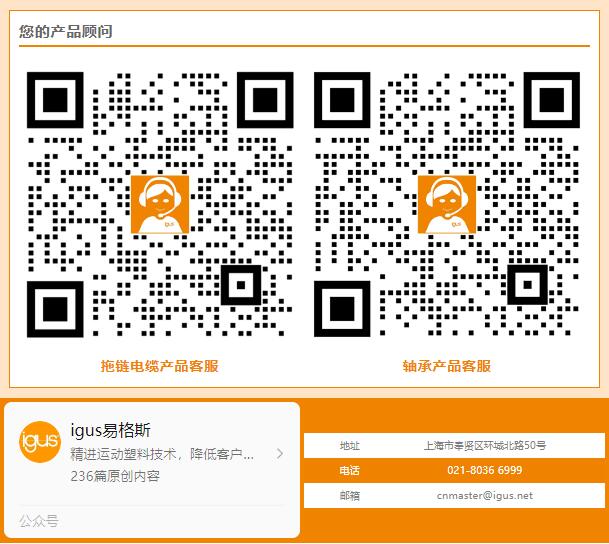The width and height of the screenshot is (609, 544).
Task: Open the igus易格斯 official account card arrow
Action: 280,453
